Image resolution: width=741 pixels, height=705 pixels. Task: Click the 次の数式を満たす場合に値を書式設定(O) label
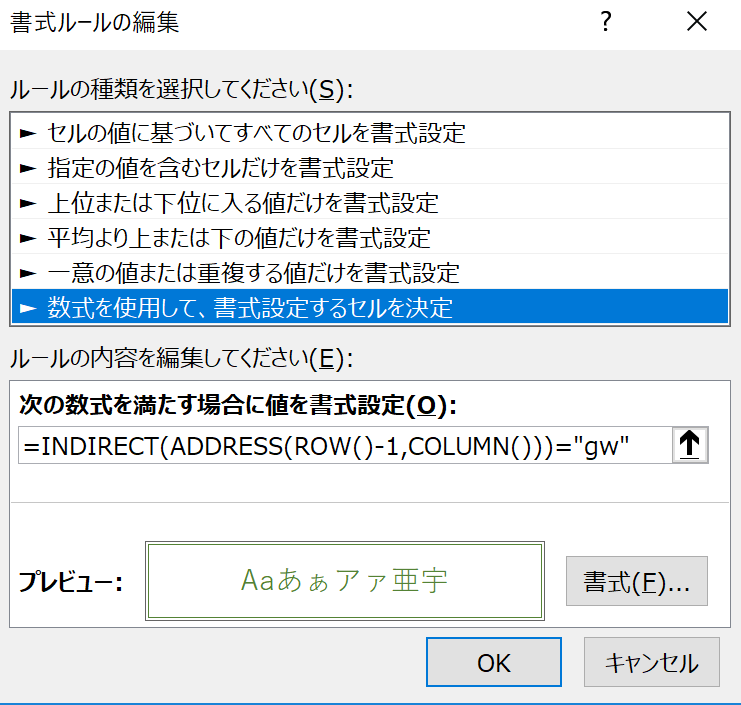pos(238,405)
